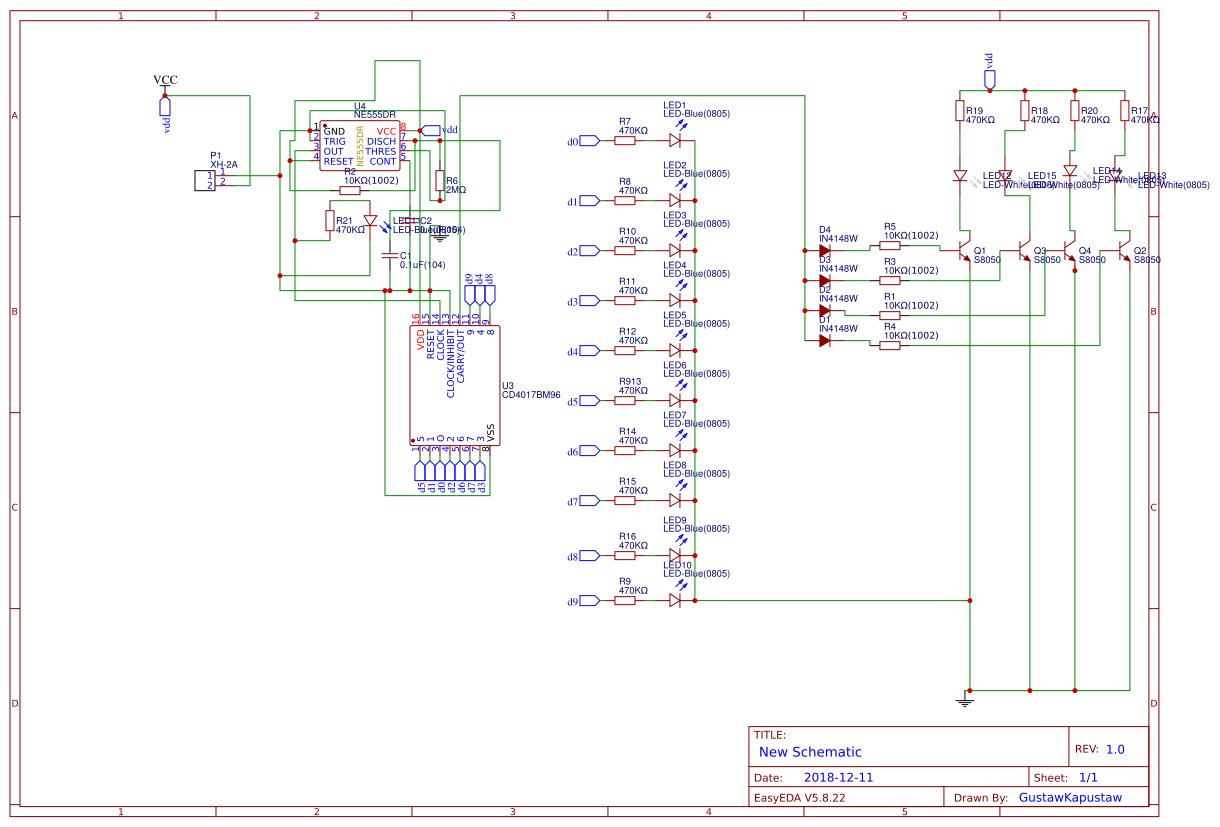The width and height of the screenshot is (1220, 827).
Task: Select capacitor C1 labeled 0.1uF
Action: pos(392,258)
